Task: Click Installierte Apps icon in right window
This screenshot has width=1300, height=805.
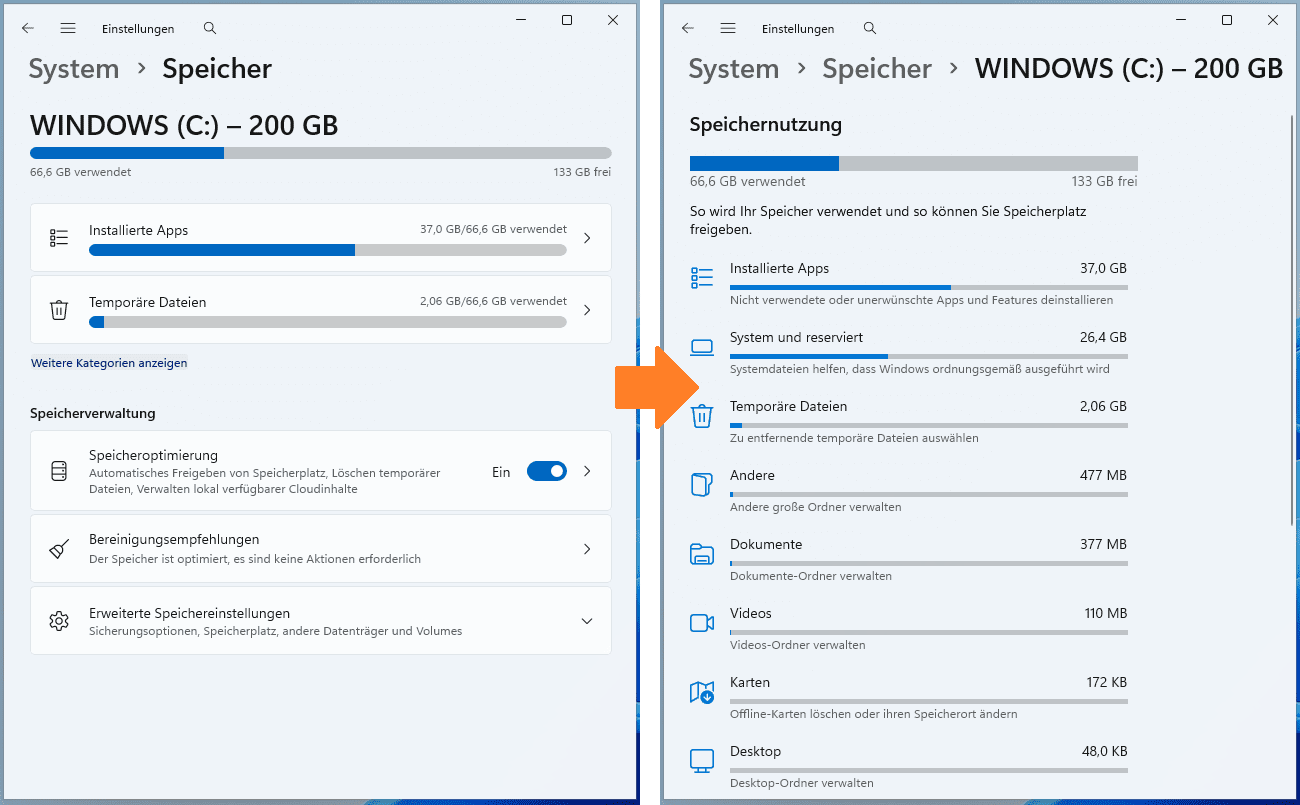Action: tap(702, 278)
